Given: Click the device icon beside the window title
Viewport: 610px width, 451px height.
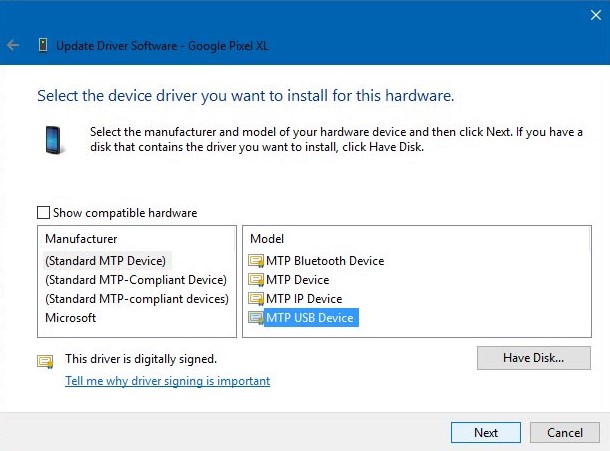Looking at the screenshot, I should 43,45.
